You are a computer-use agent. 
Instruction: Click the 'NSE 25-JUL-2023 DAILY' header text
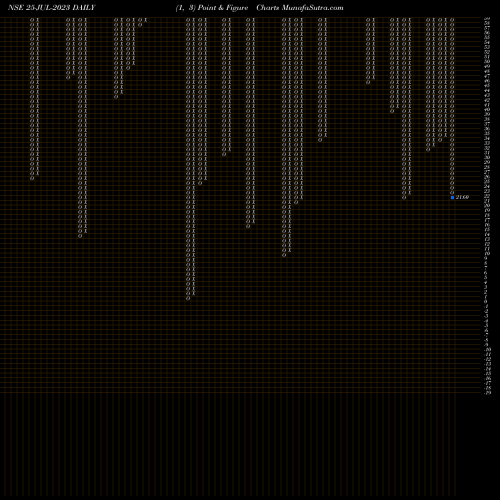(x=51, y=8)
